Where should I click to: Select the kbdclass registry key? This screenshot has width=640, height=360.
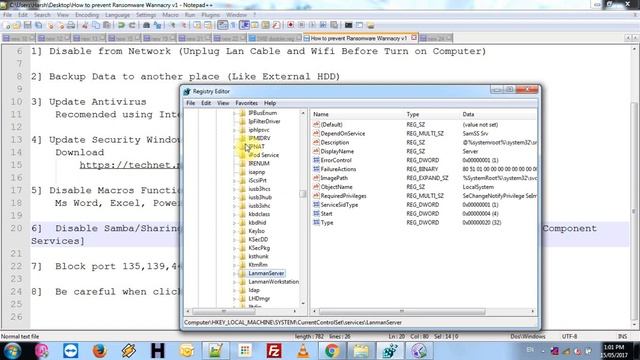[x=259, y=214]
